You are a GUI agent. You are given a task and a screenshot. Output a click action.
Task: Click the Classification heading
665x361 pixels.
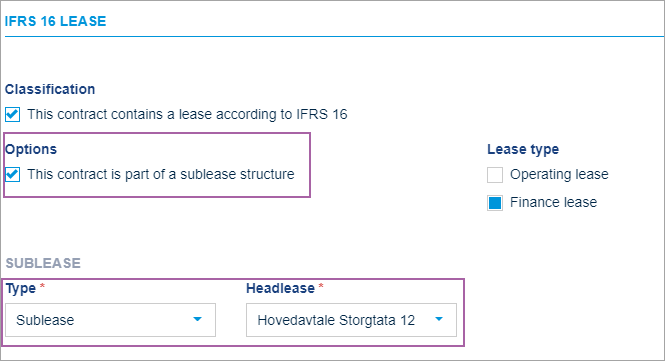[50, 89]
